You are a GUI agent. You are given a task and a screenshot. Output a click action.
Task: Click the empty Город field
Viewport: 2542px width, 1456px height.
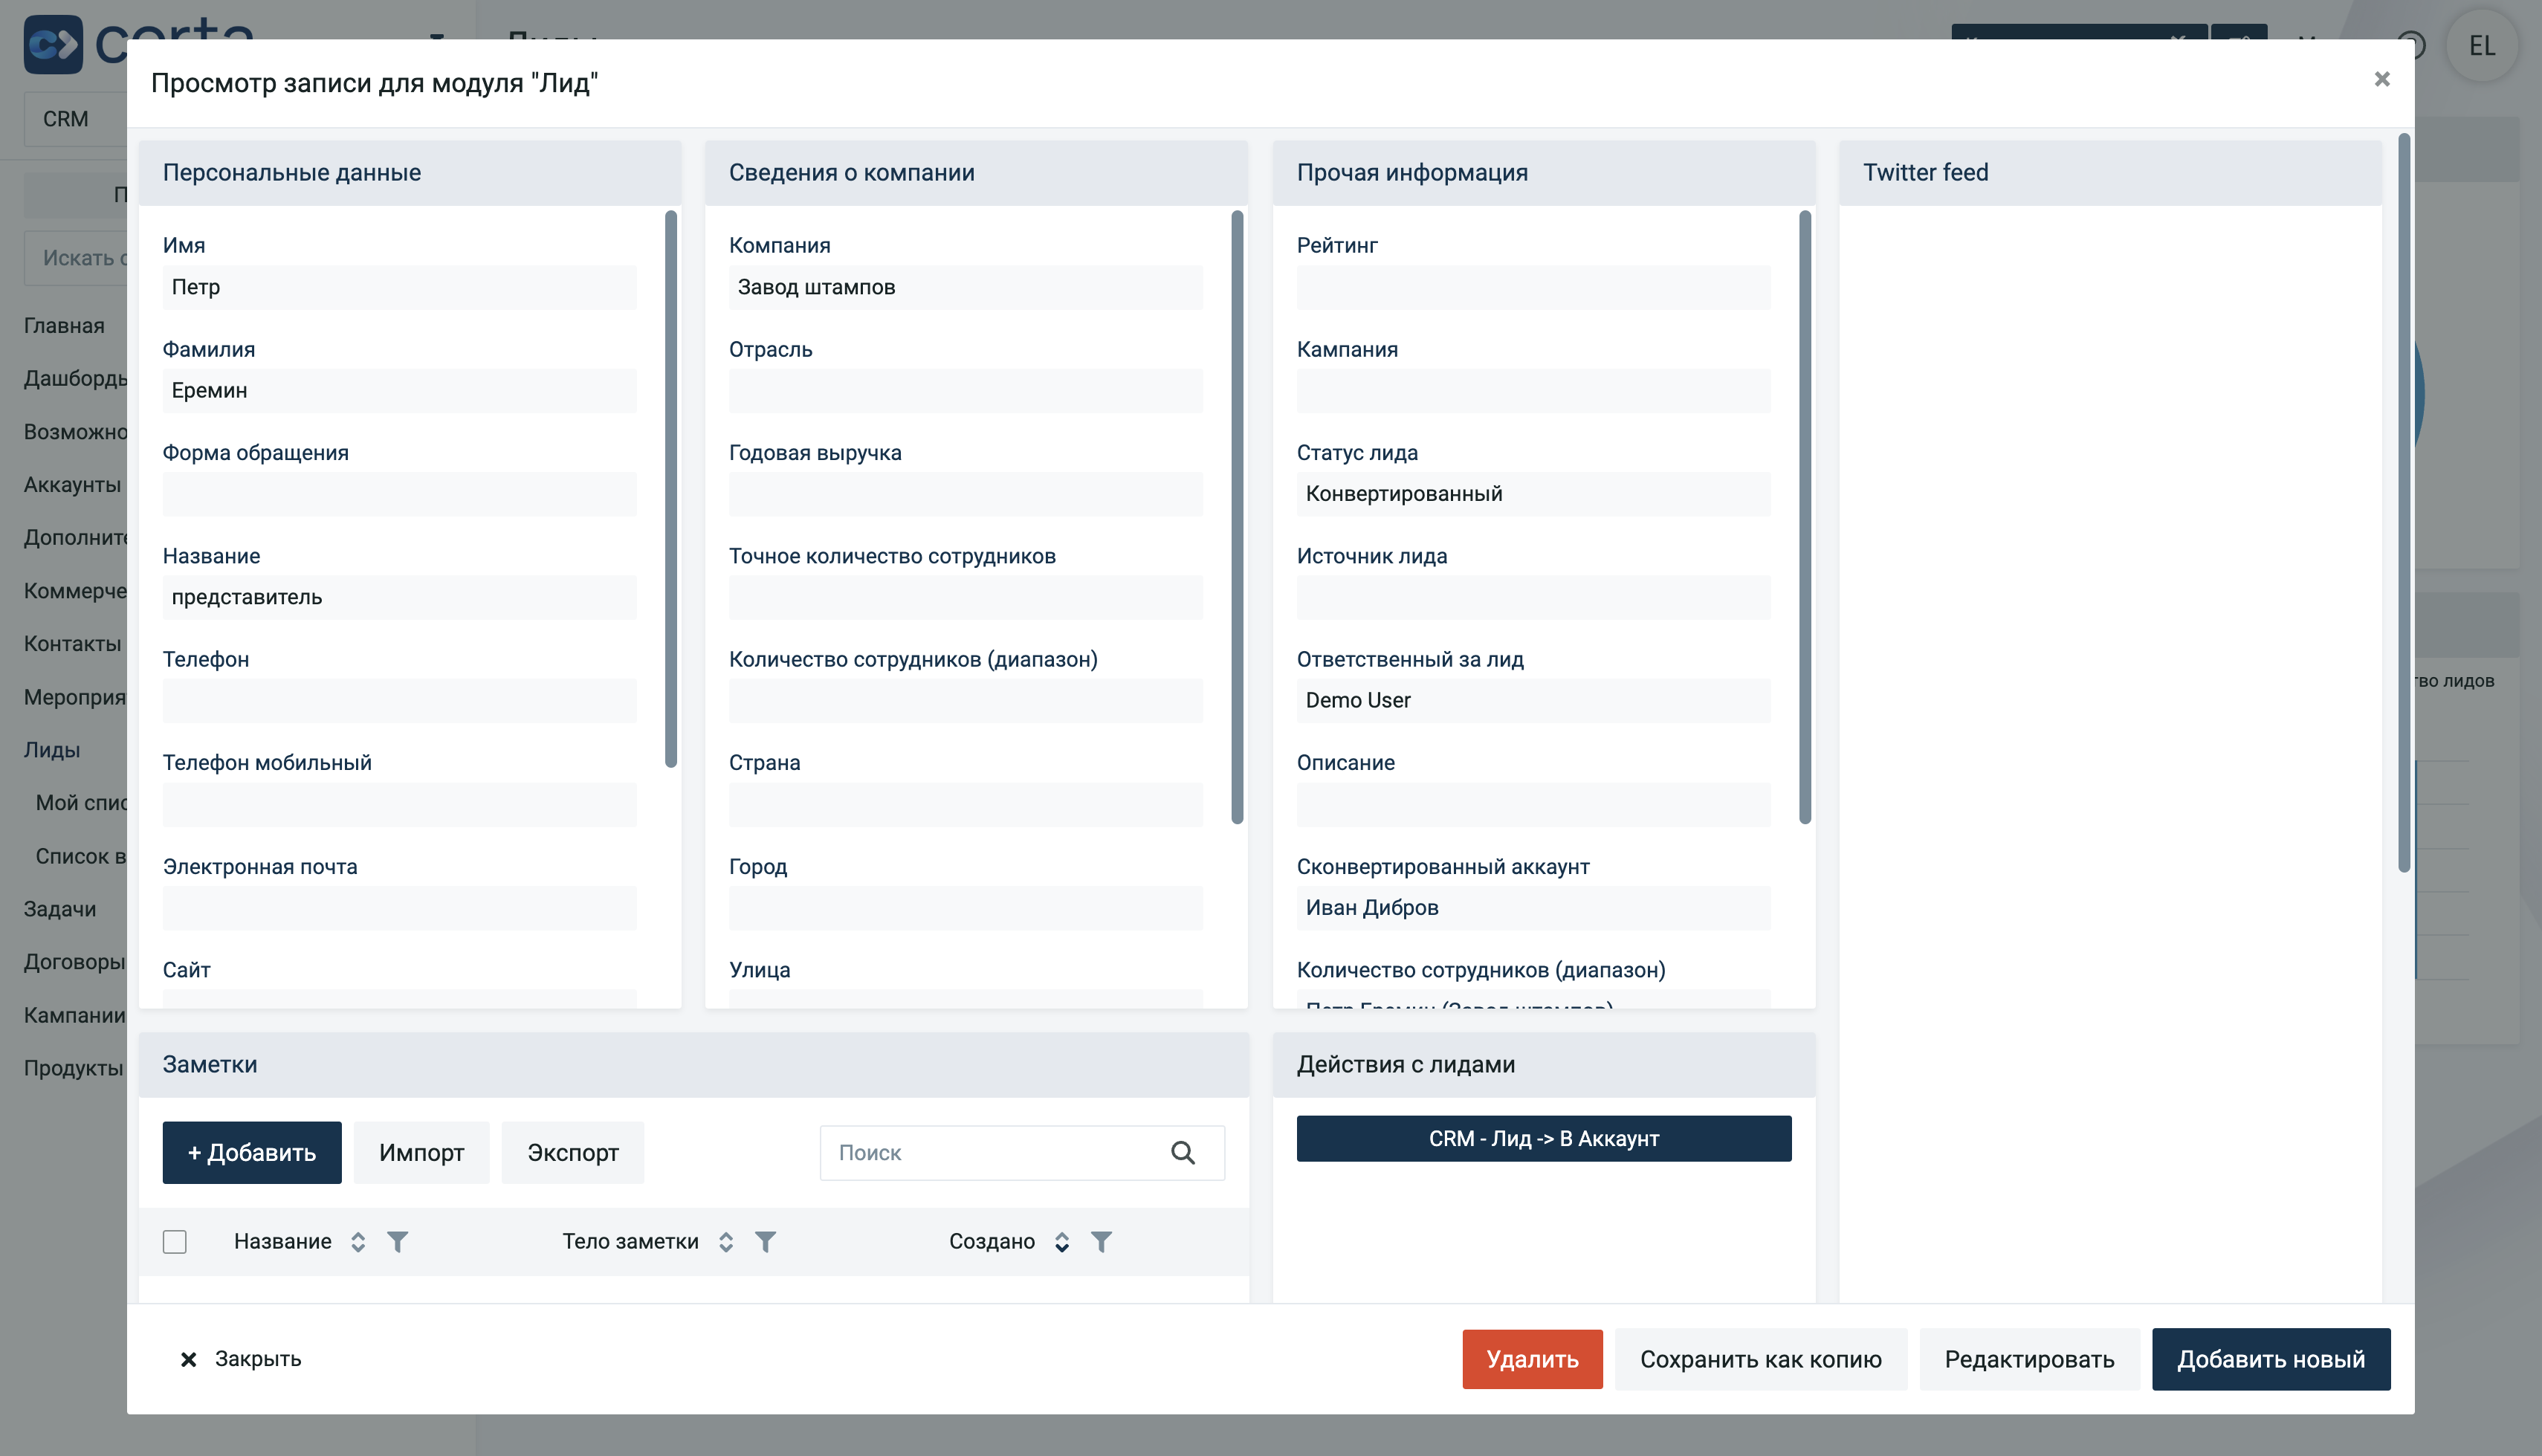[x=966, y=908]
